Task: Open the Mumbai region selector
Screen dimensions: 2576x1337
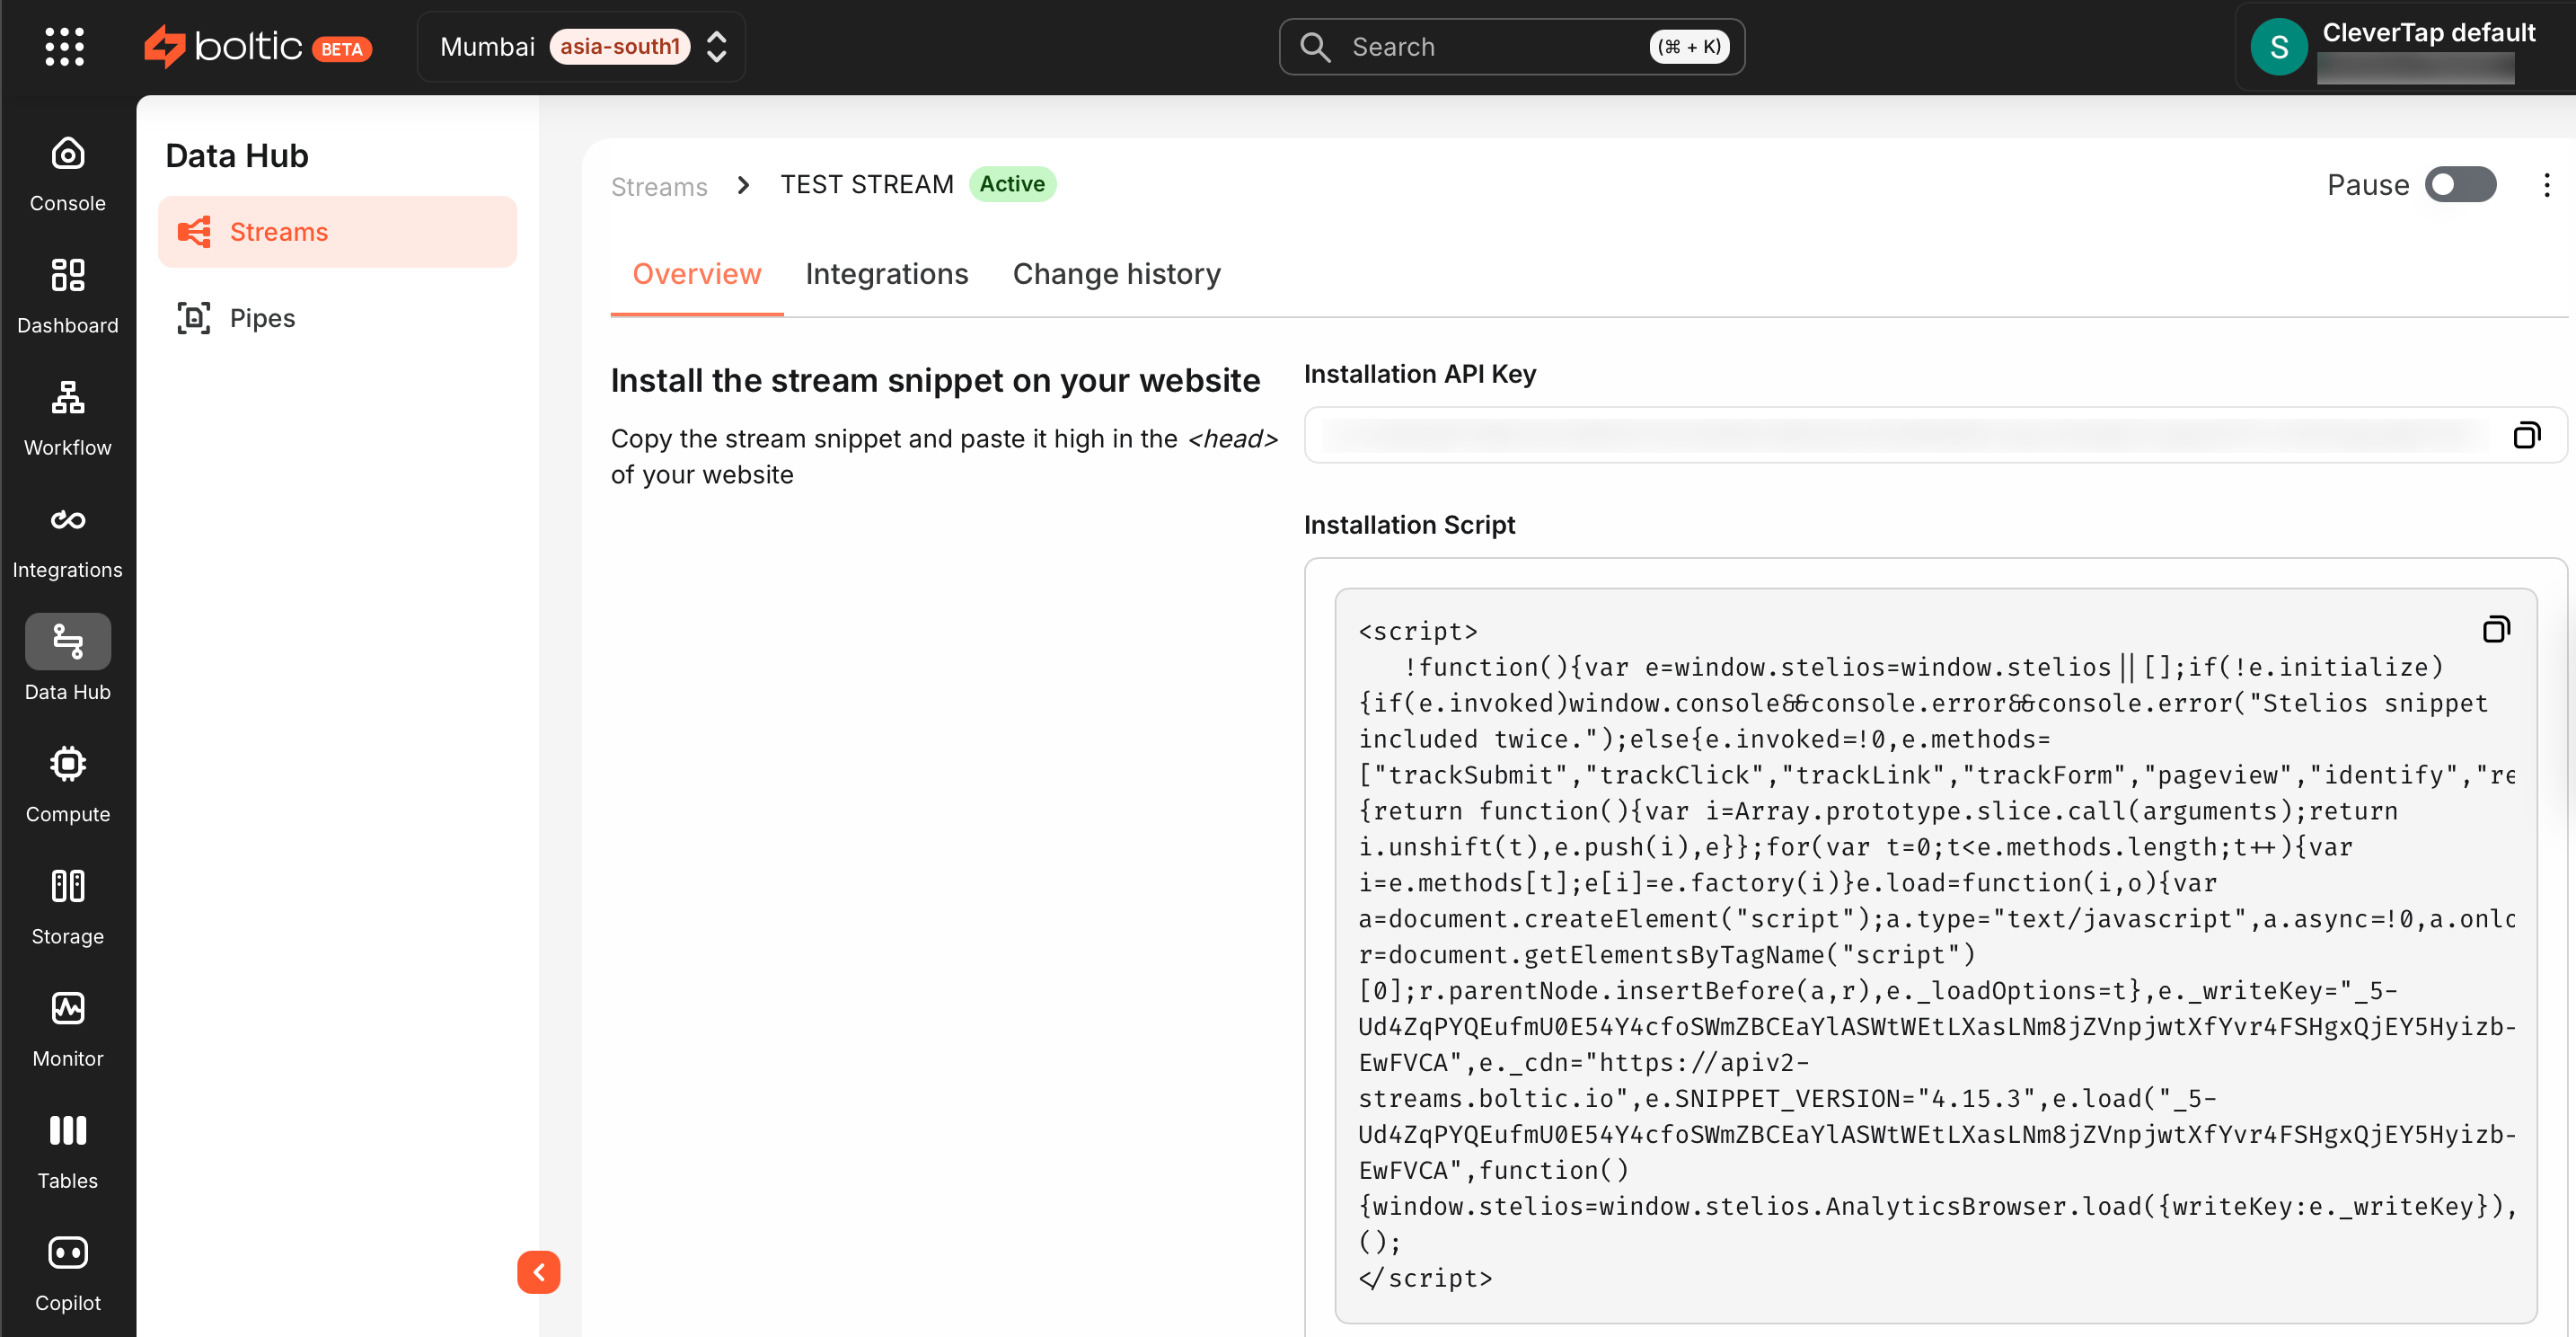Action: 581,47
